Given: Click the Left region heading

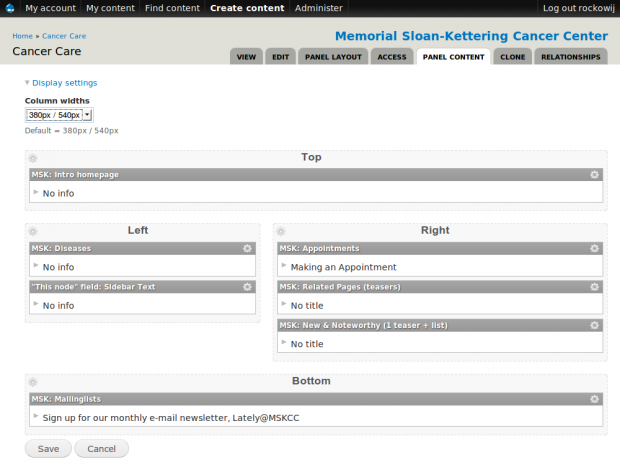Looking at the screenshot, I should (138, 230).
